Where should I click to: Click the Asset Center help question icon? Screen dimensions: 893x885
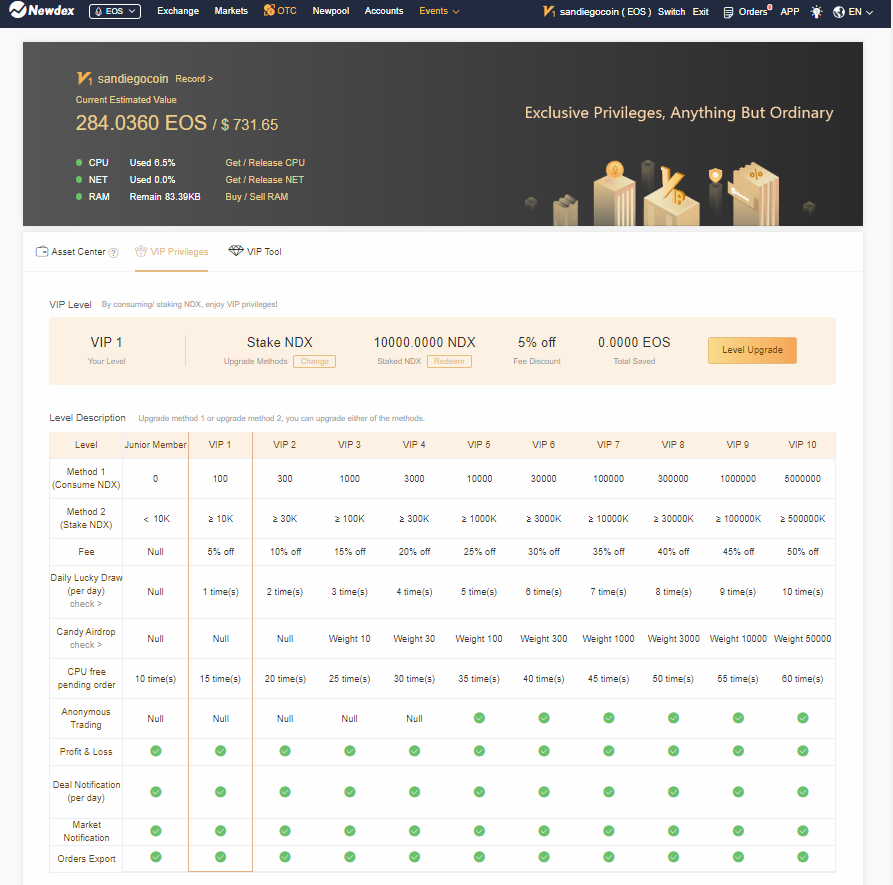click(x=113, y=253)
